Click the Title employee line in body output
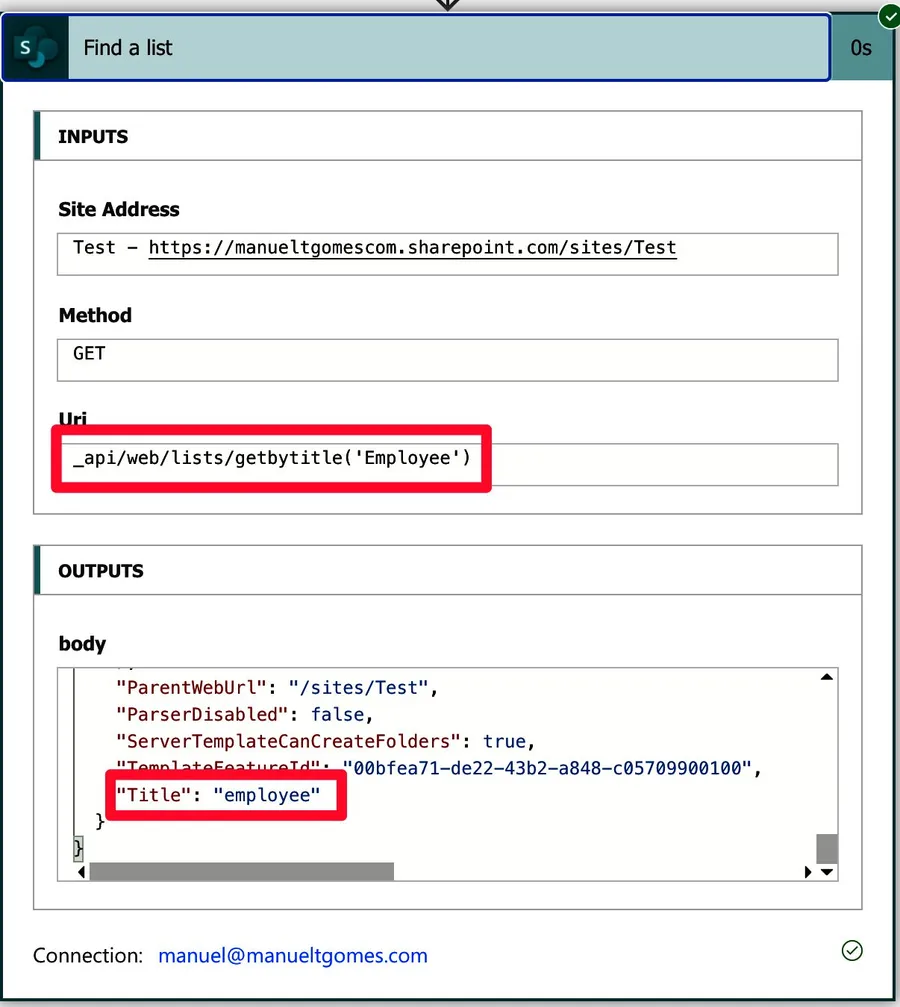The image size is (900, 1007). pos(218,795)
